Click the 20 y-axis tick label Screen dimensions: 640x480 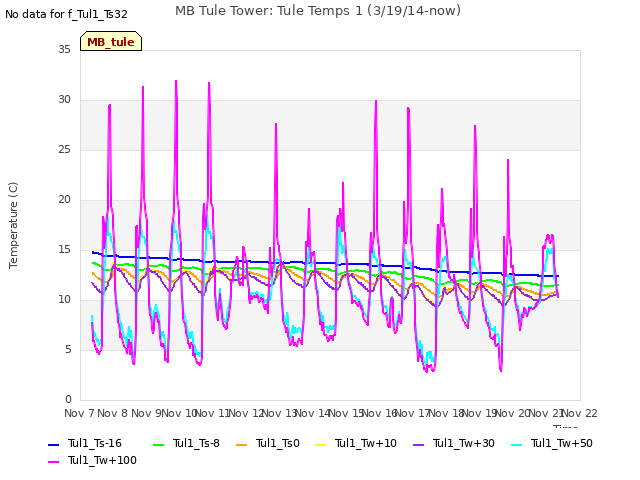click(x=64, y=199)
